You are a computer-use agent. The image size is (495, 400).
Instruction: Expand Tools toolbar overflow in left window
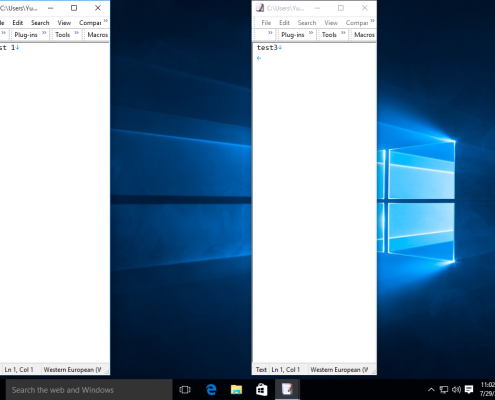[x=76, y=33]
